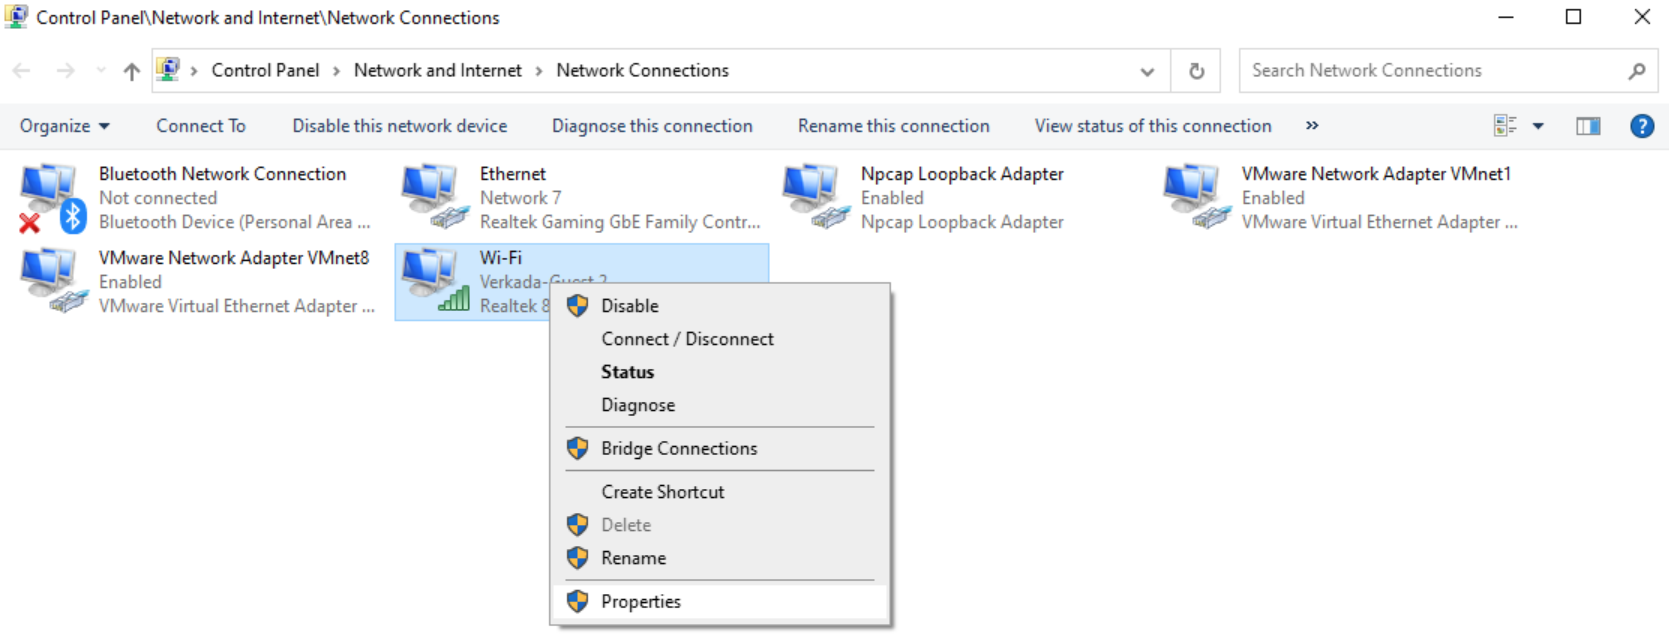The image size is (1669, 635).
Task: Expand the address bar history dropdown
Action: [x=1147, y=71]
